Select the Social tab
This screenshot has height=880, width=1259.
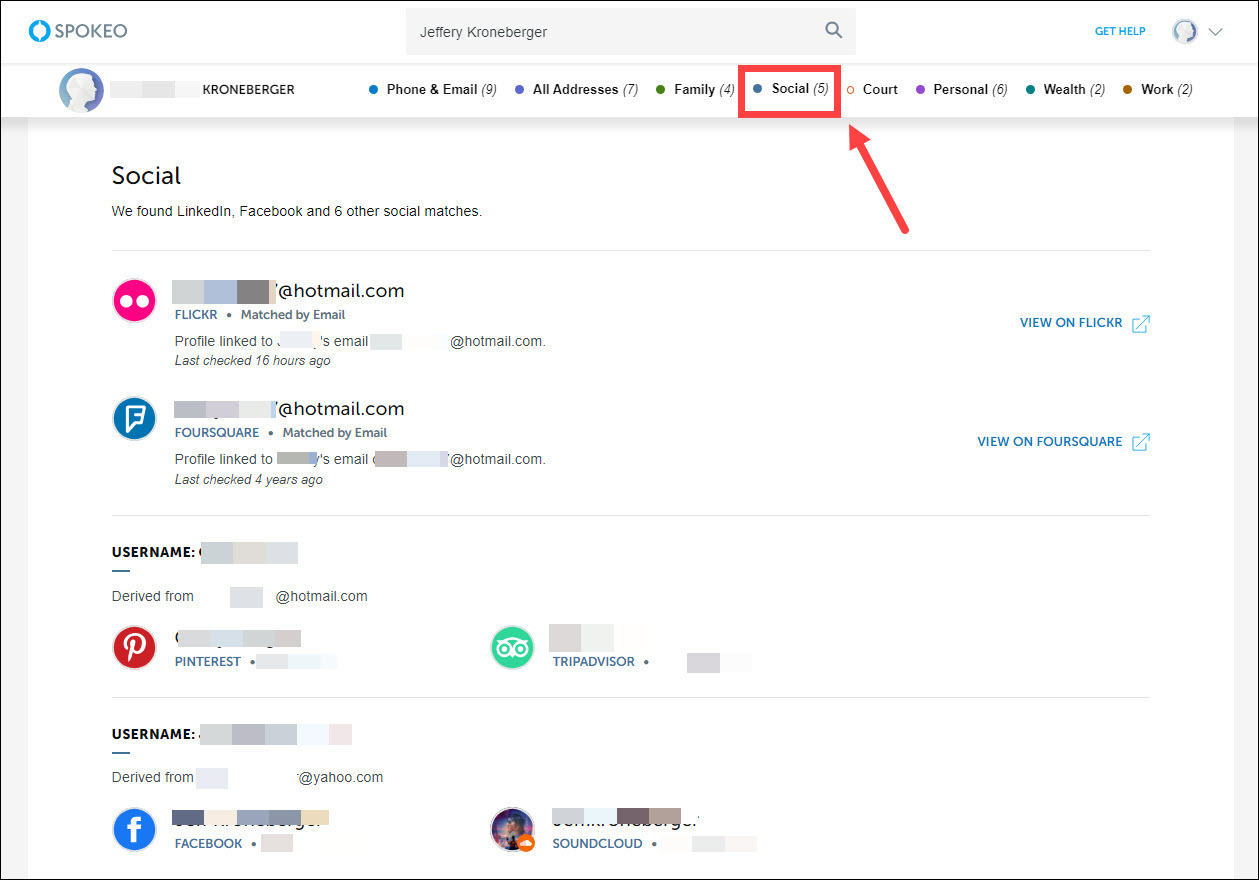coord(790,89)
